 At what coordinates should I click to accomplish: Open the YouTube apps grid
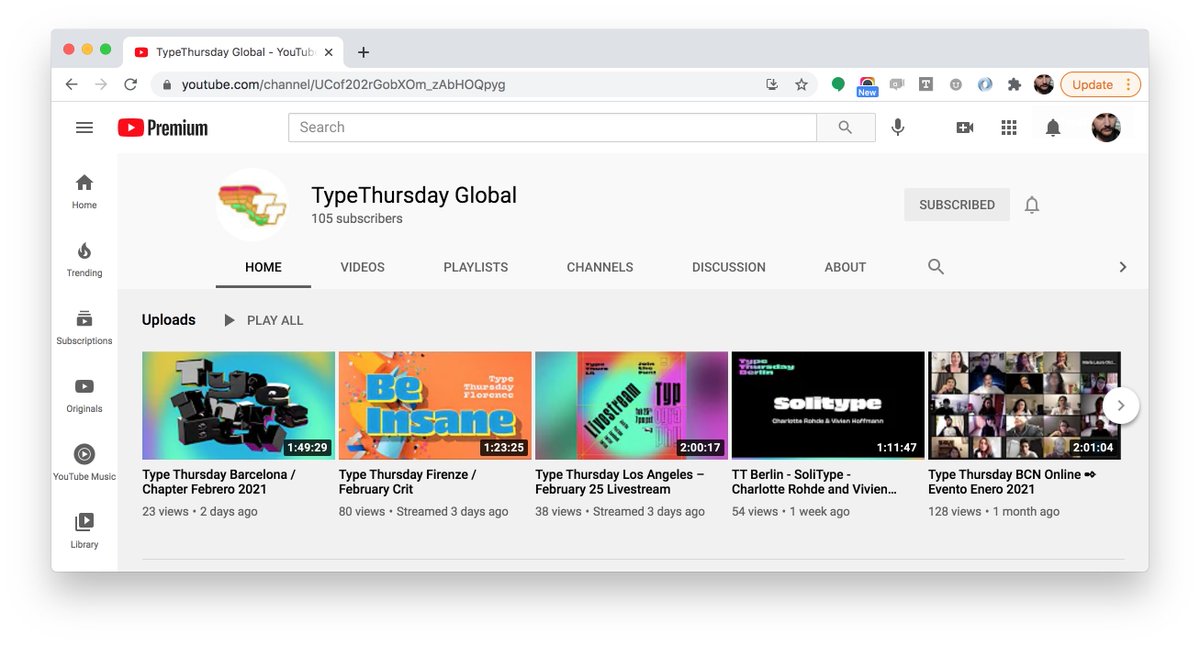1009,128
